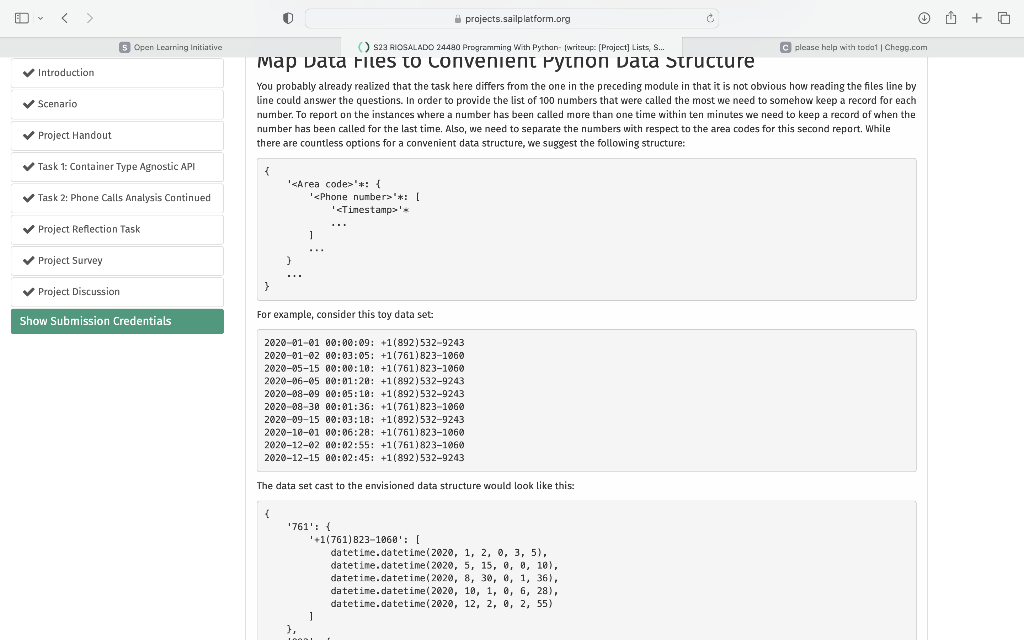Go back with the back arrow

coord(65,18)
